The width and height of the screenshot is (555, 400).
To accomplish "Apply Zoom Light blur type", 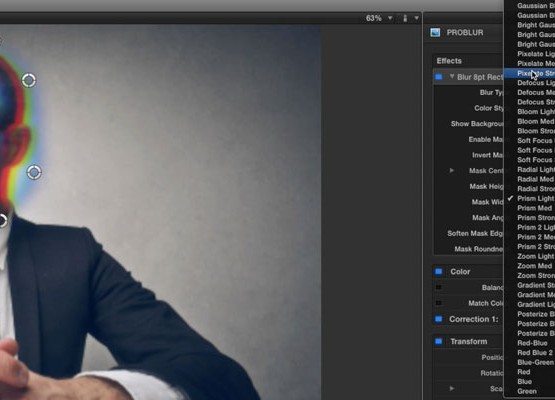I will point(536,256).
